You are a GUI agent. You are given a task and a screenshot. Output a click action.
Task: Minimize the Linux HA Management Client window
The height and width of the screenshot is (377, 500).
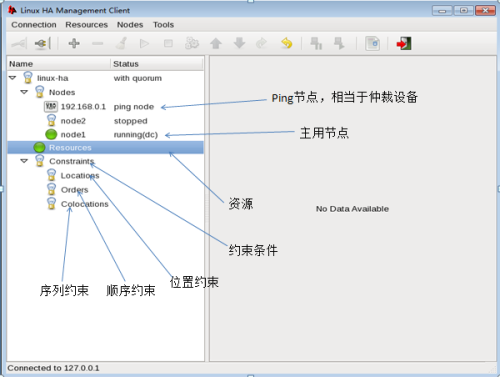442,11
